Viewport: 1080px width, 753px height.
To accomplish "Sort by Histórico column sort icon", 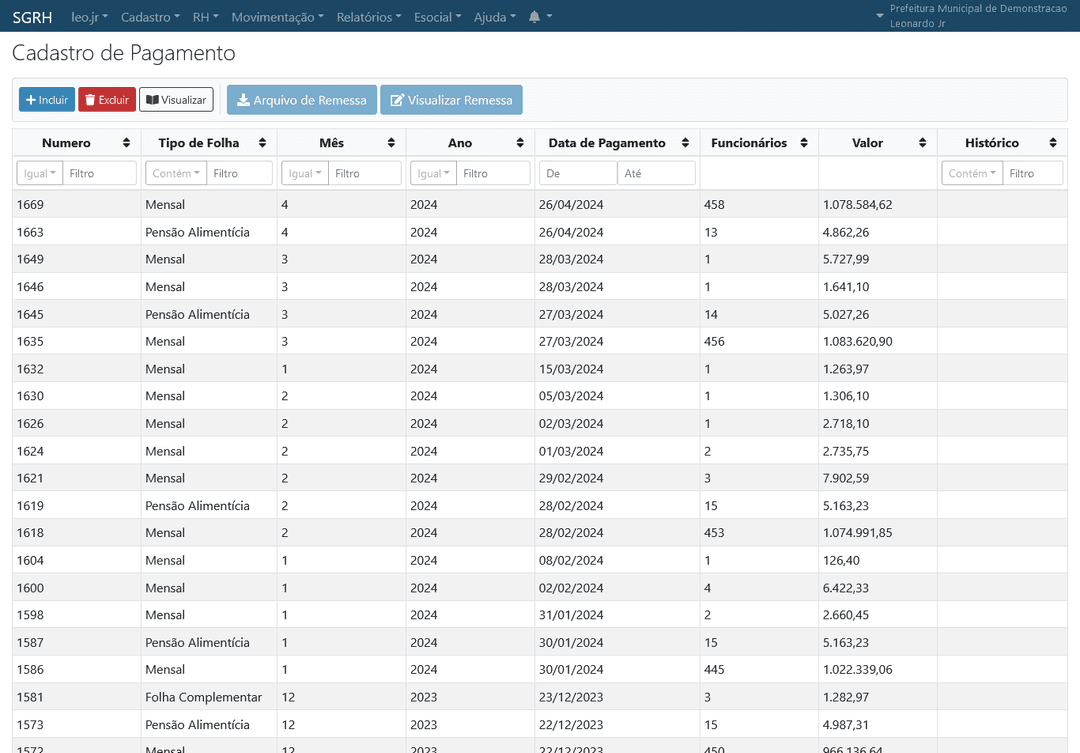I will pyautogui.click(x=1053, y=143).
